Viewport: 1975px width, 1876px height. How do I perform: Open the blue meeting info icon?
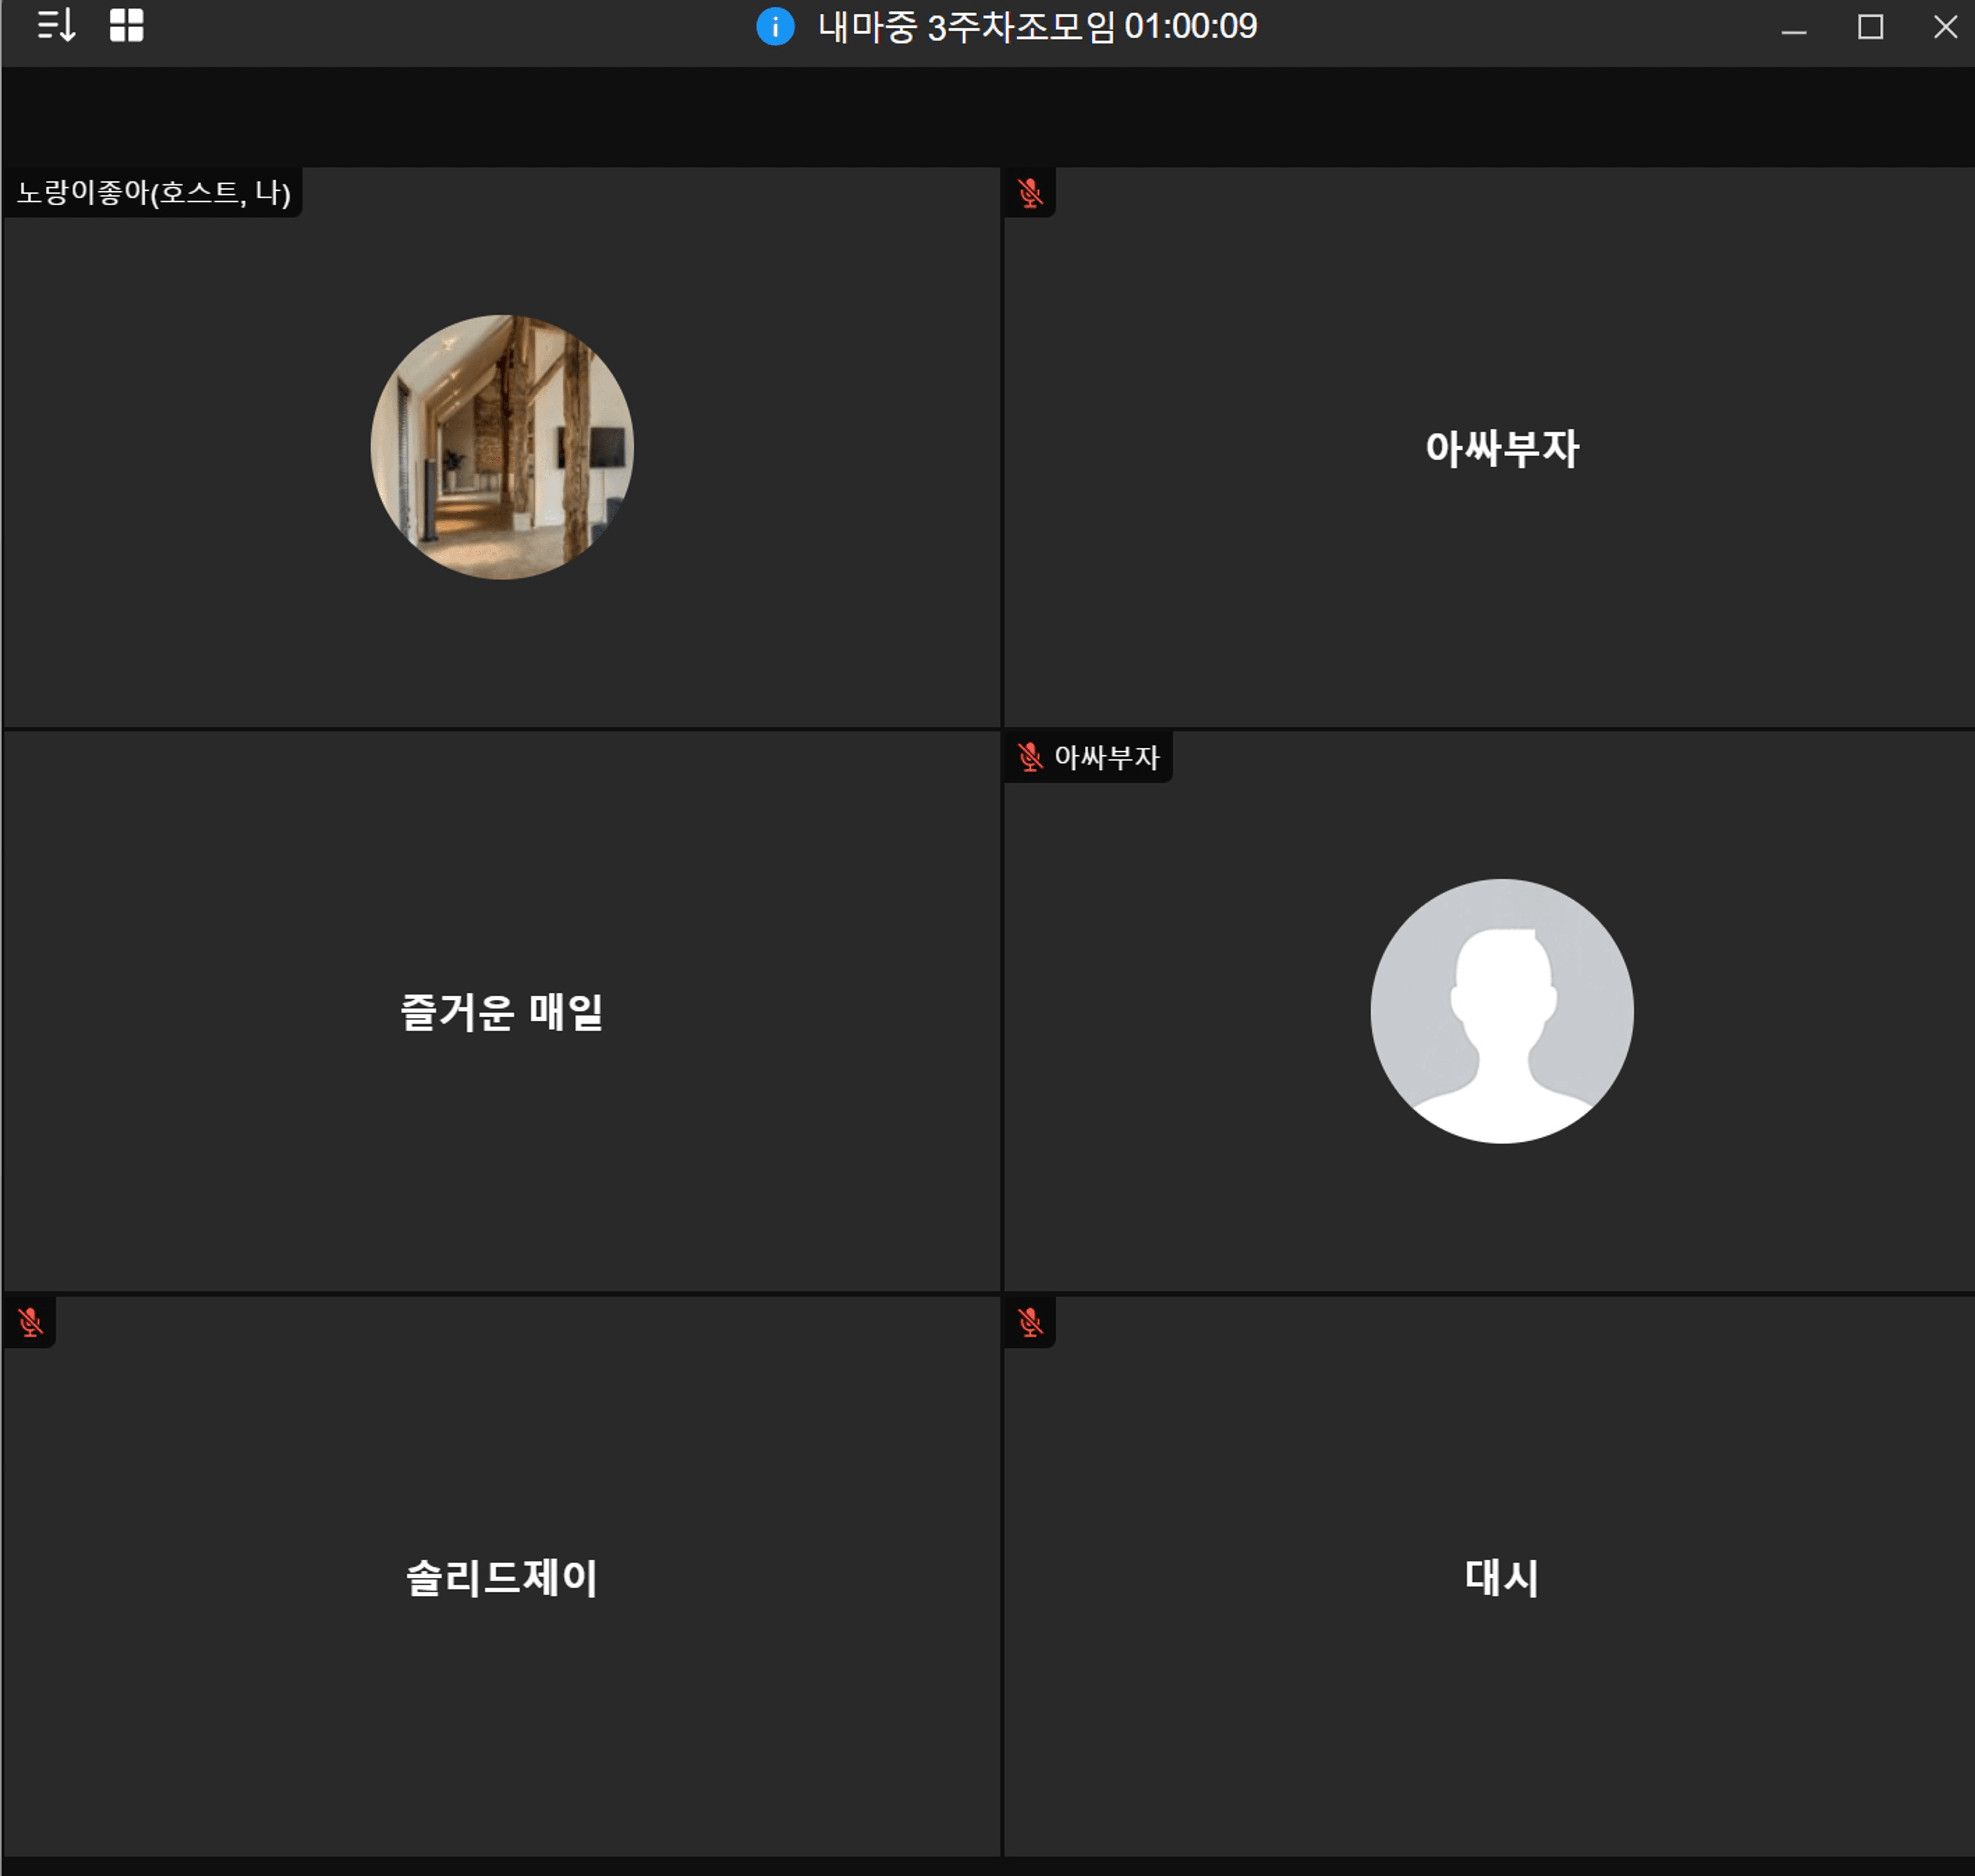[775, 26]
